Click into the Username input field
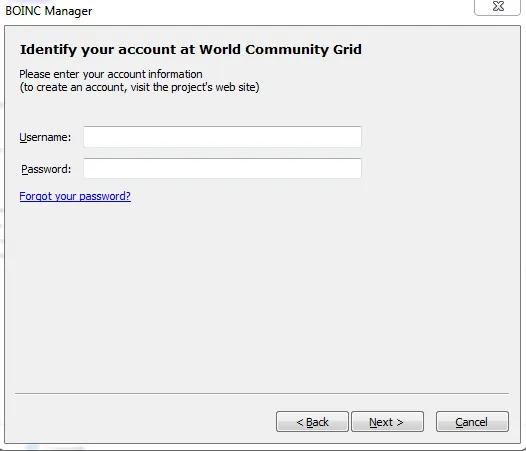 point(222,137)
